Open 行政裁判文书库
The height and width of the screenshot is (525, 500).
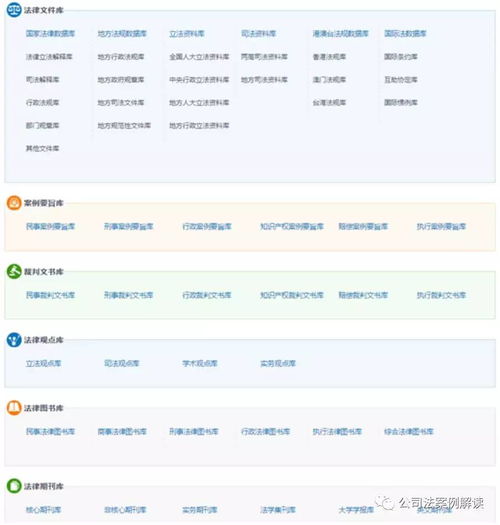(207, 295)
